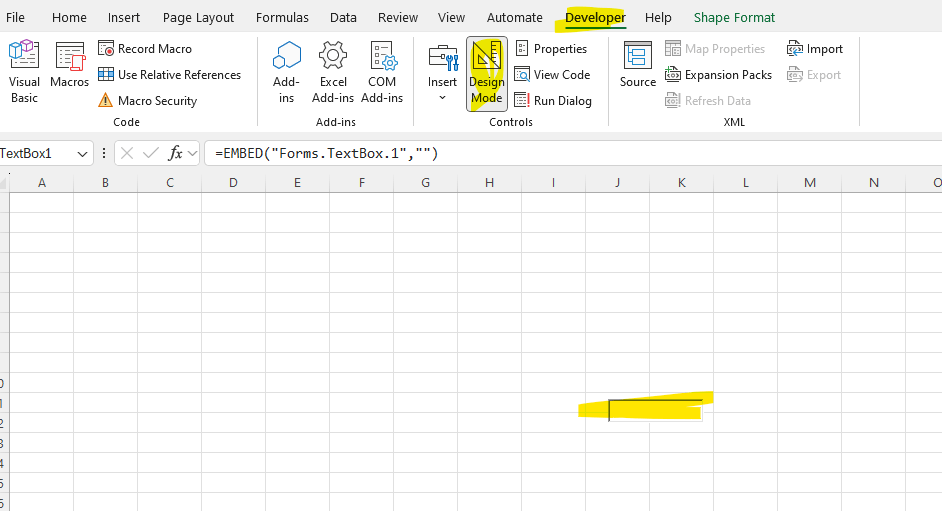Click Refresh Data
This screenshot has width=942, height=511.
(708, 100)
